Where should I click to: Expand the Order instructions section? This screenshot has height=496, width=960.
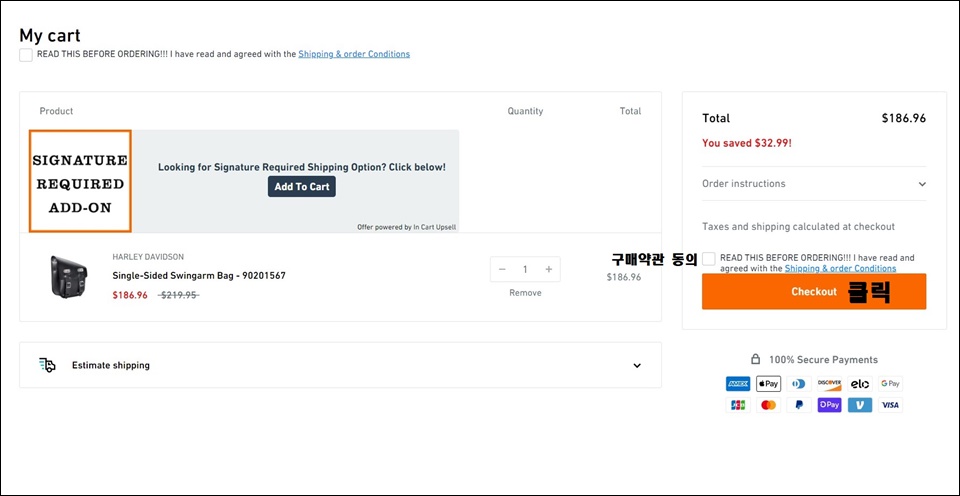(814, 184)
